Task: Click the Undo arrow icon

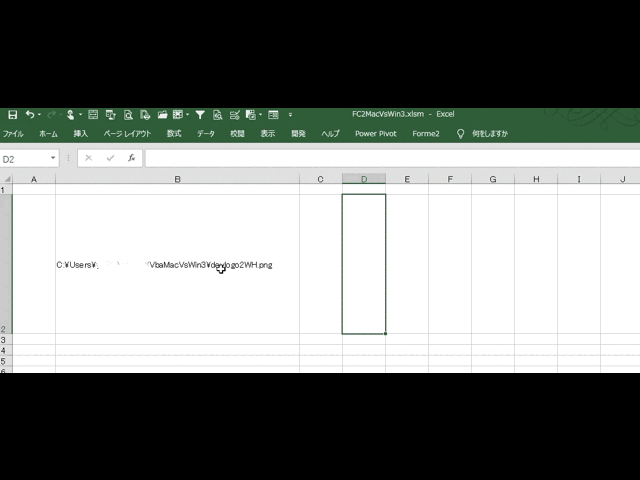Action: pyautogui.click(x=30, y=115)
